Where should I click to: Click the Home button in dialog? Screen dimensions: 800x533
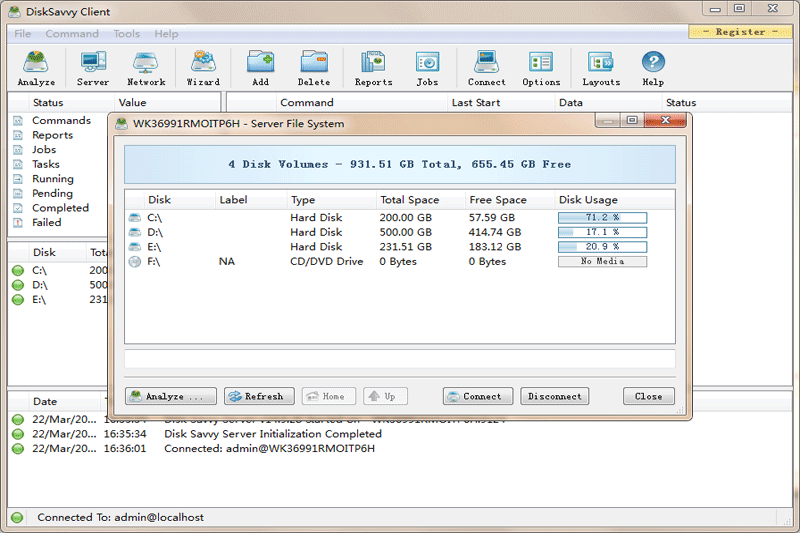click(329, 396)
